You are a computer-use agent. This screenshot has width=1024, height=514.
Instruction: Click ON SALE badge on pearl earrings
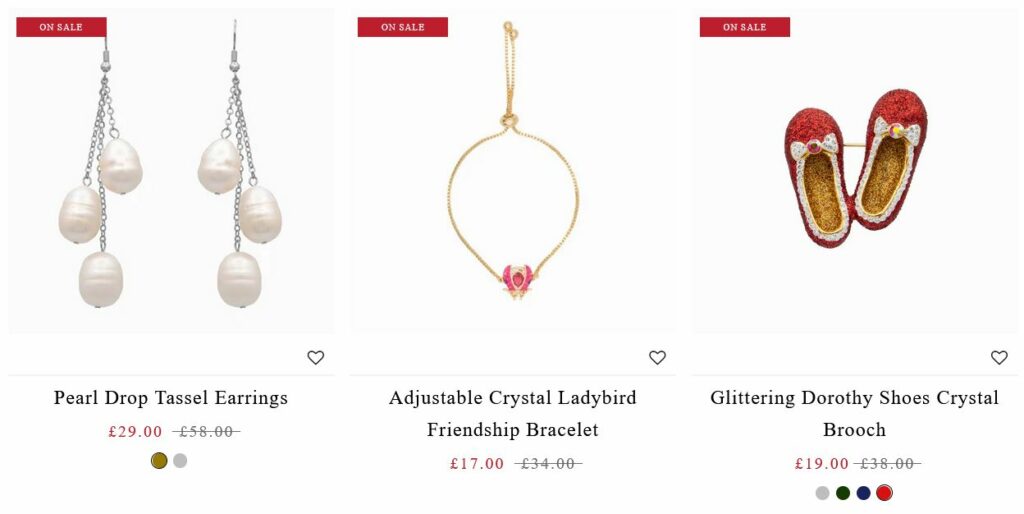click(x=61, y=27)
